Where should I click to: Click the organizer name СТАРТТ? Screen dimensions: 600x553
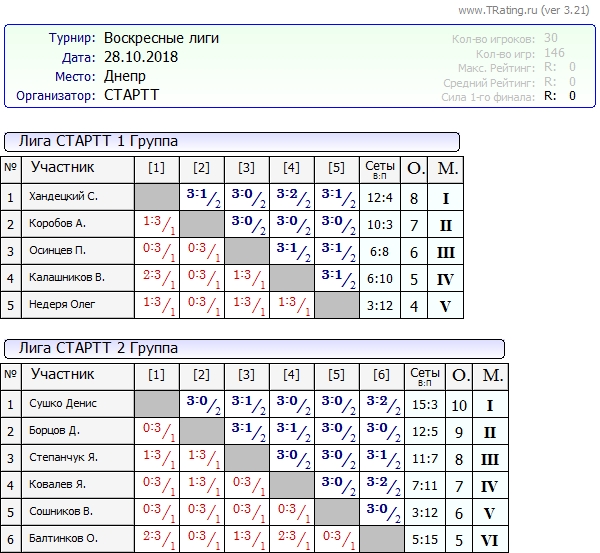point(131,95)
